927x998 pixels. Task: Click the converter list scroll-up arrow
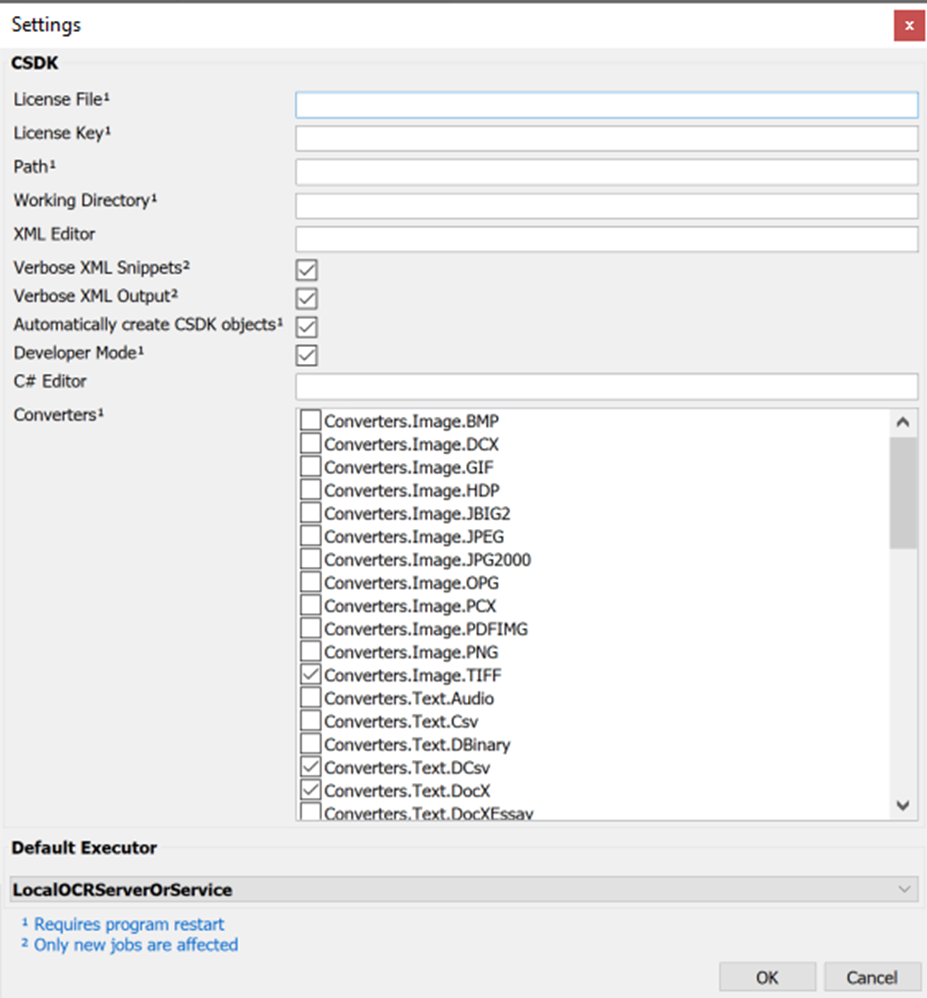pos(903,421)
